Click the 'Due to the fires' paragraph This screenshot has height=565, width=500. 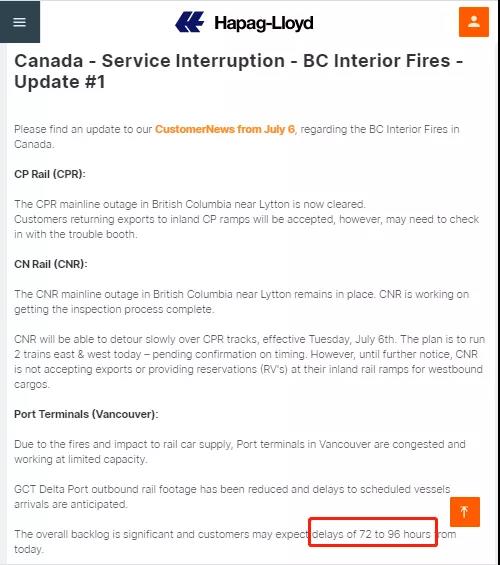[240, 451]
